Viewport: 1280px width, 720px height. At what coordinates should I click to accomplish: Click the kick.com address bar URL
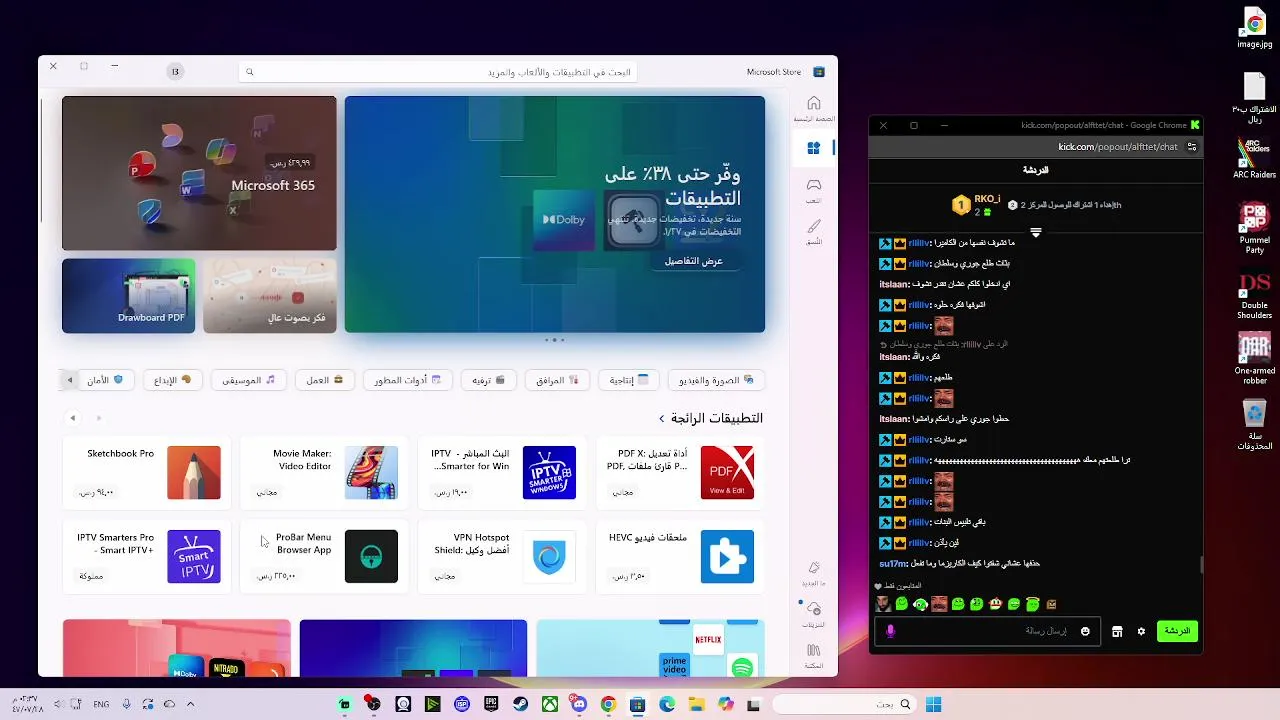1118,146
